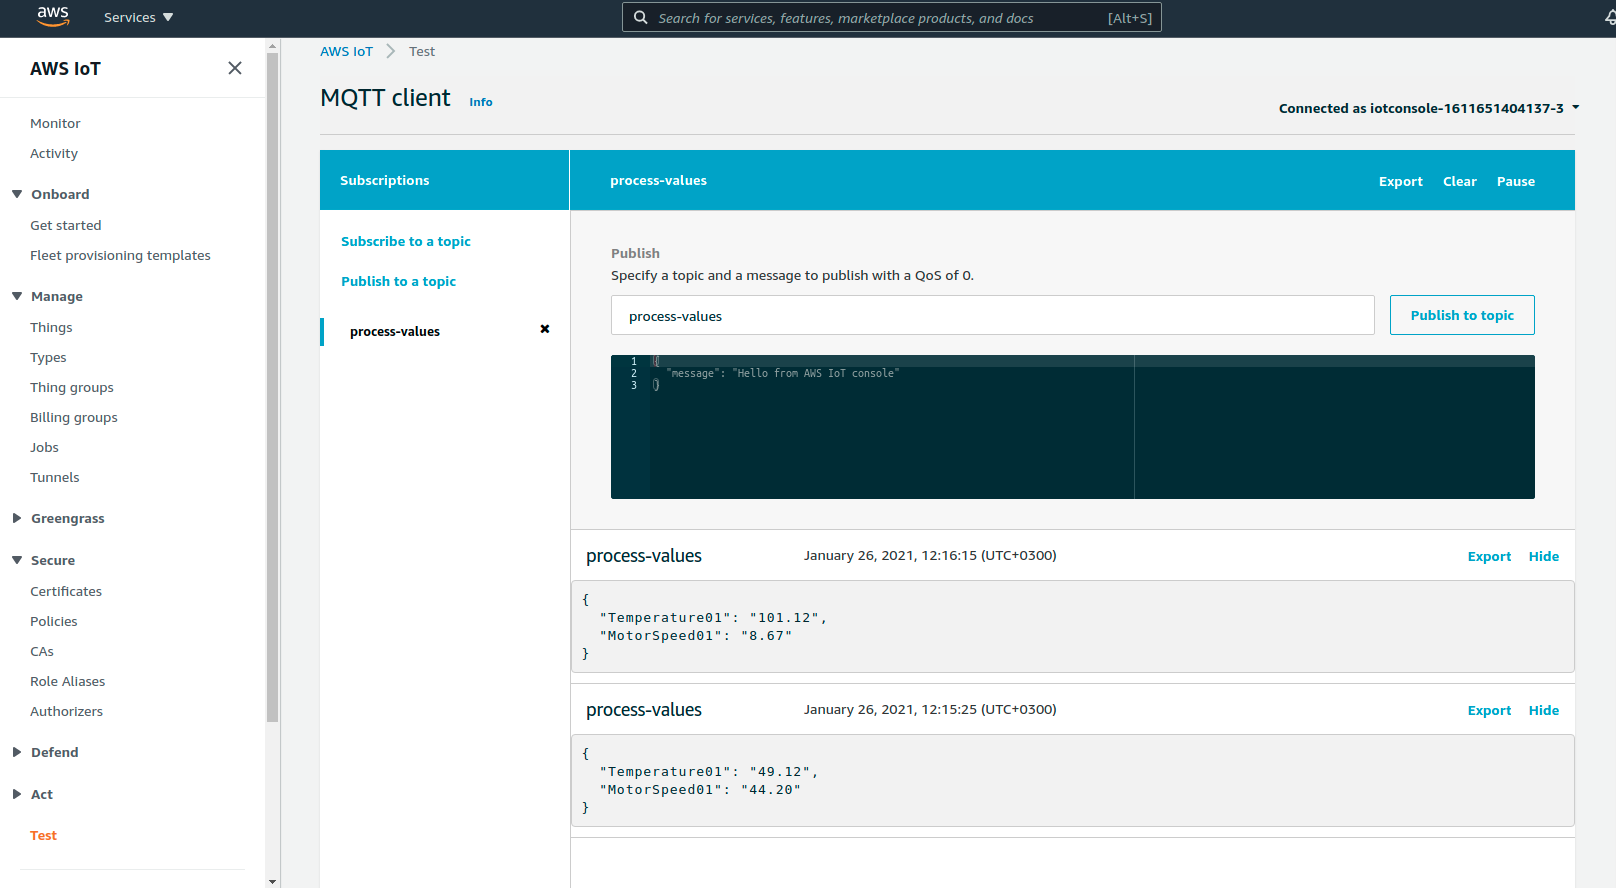1616x888 pixels.
Task: Open Billing groups
Action: click(74, 417)
